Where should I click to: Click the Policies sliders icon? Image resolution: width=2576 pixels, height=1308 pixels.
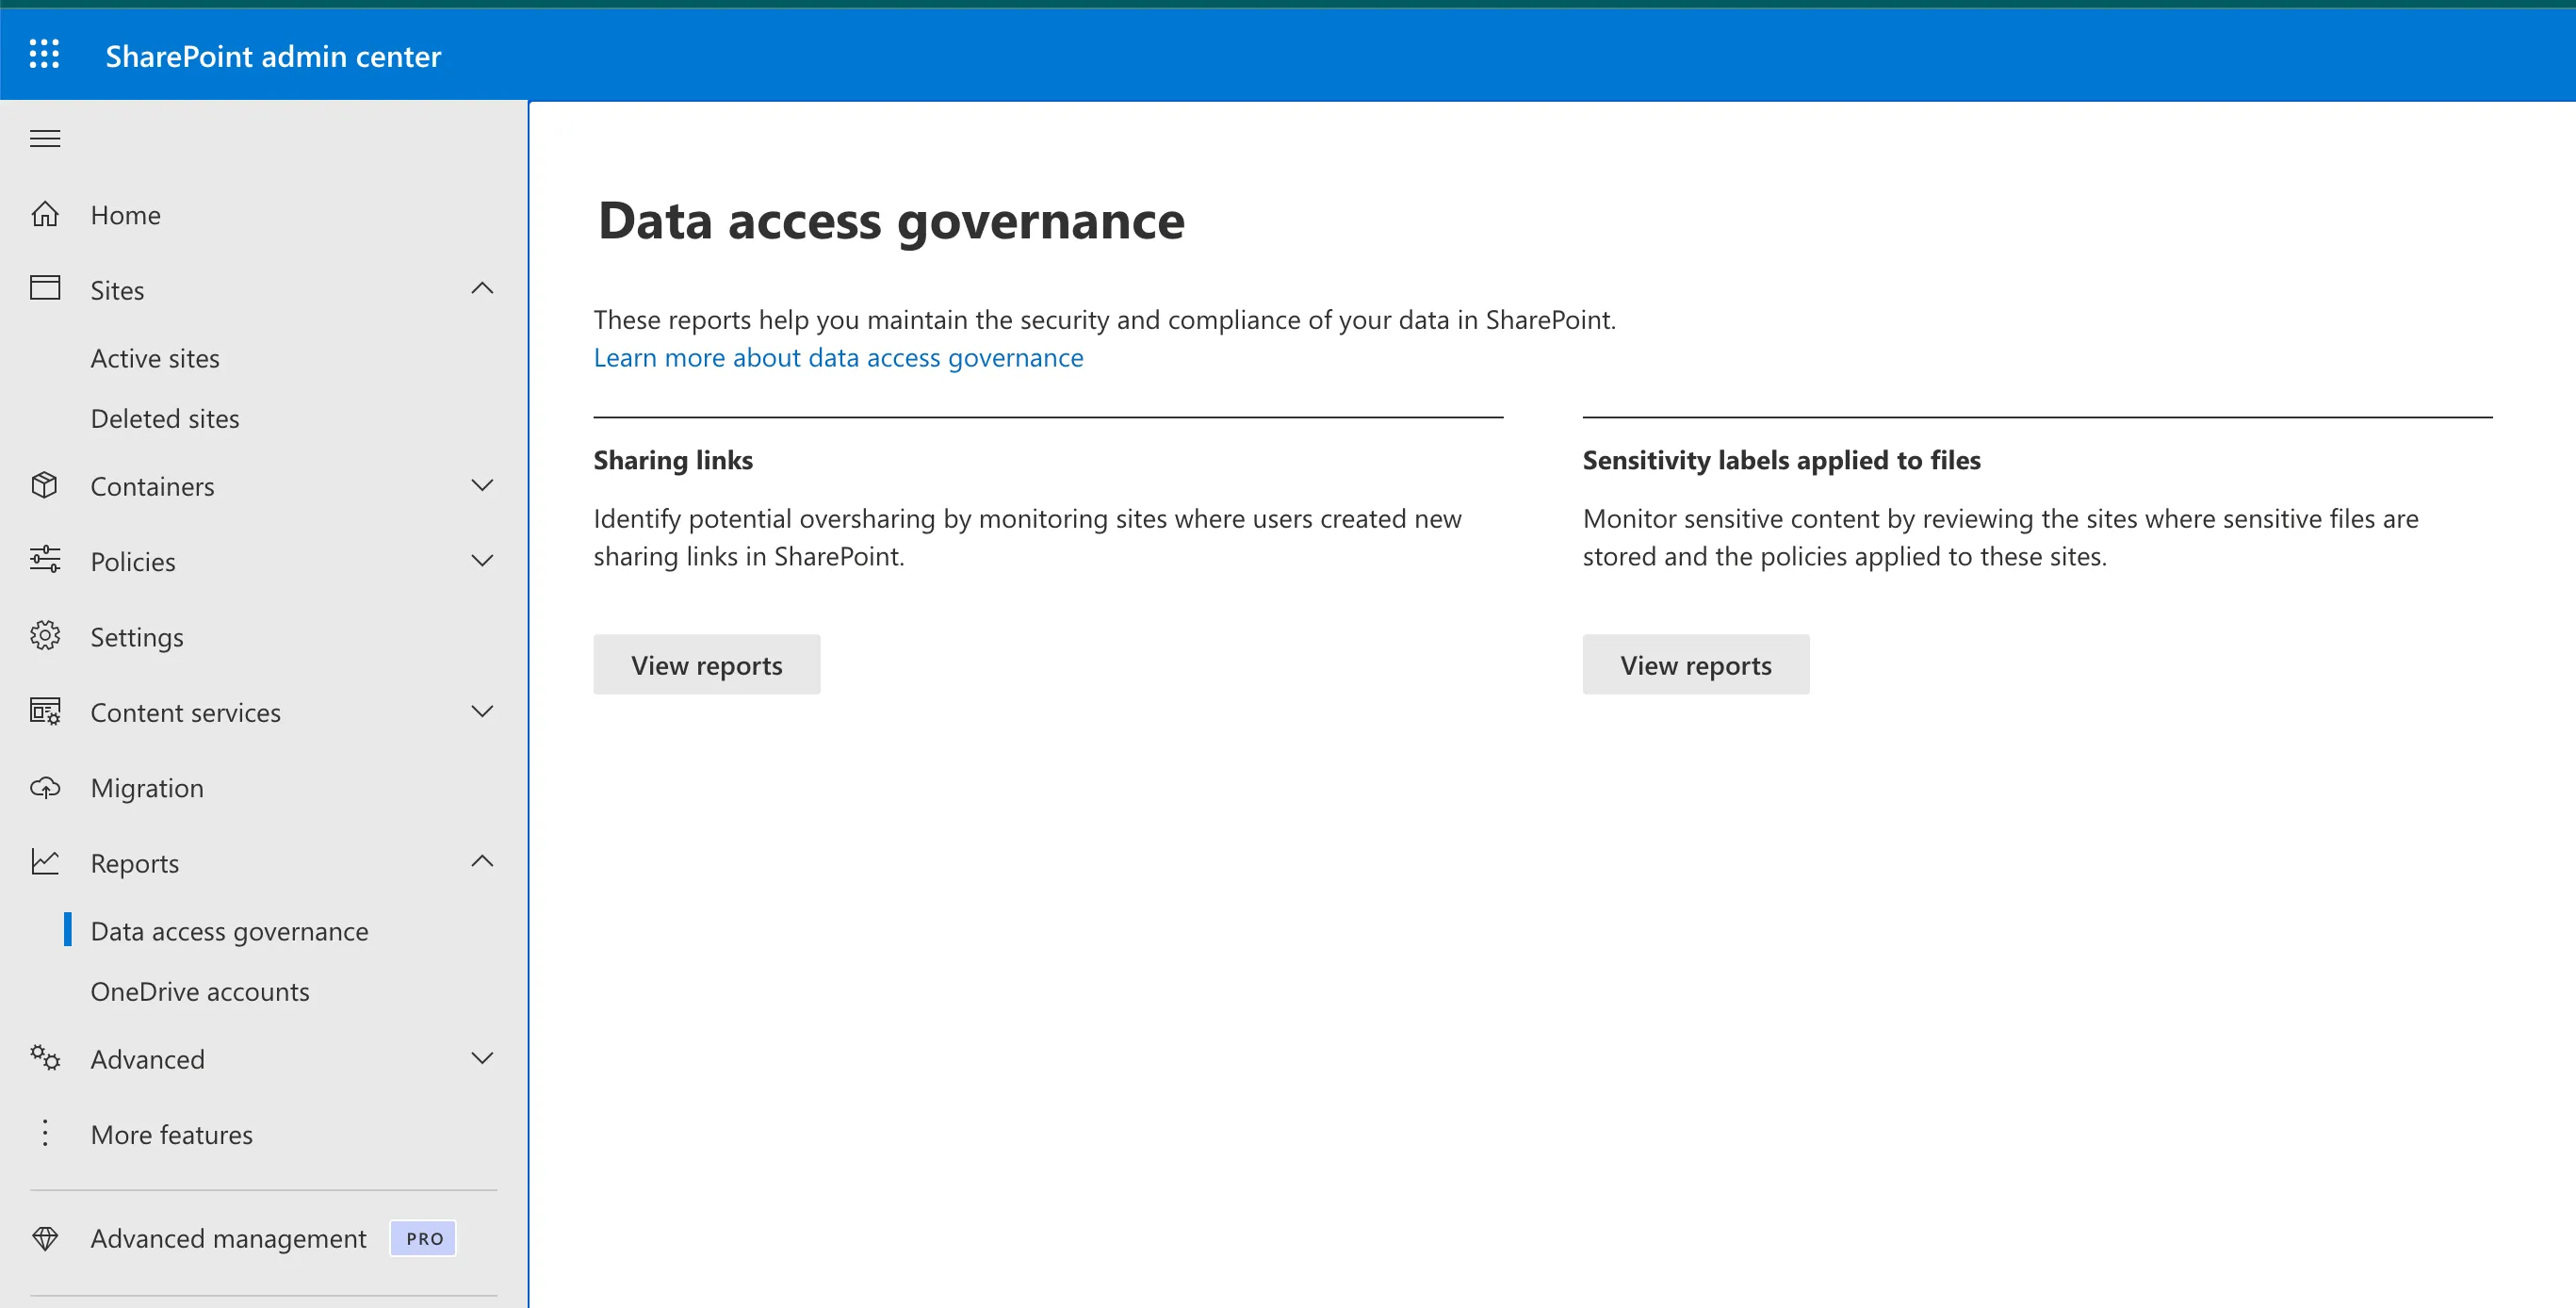coord(45,560)
